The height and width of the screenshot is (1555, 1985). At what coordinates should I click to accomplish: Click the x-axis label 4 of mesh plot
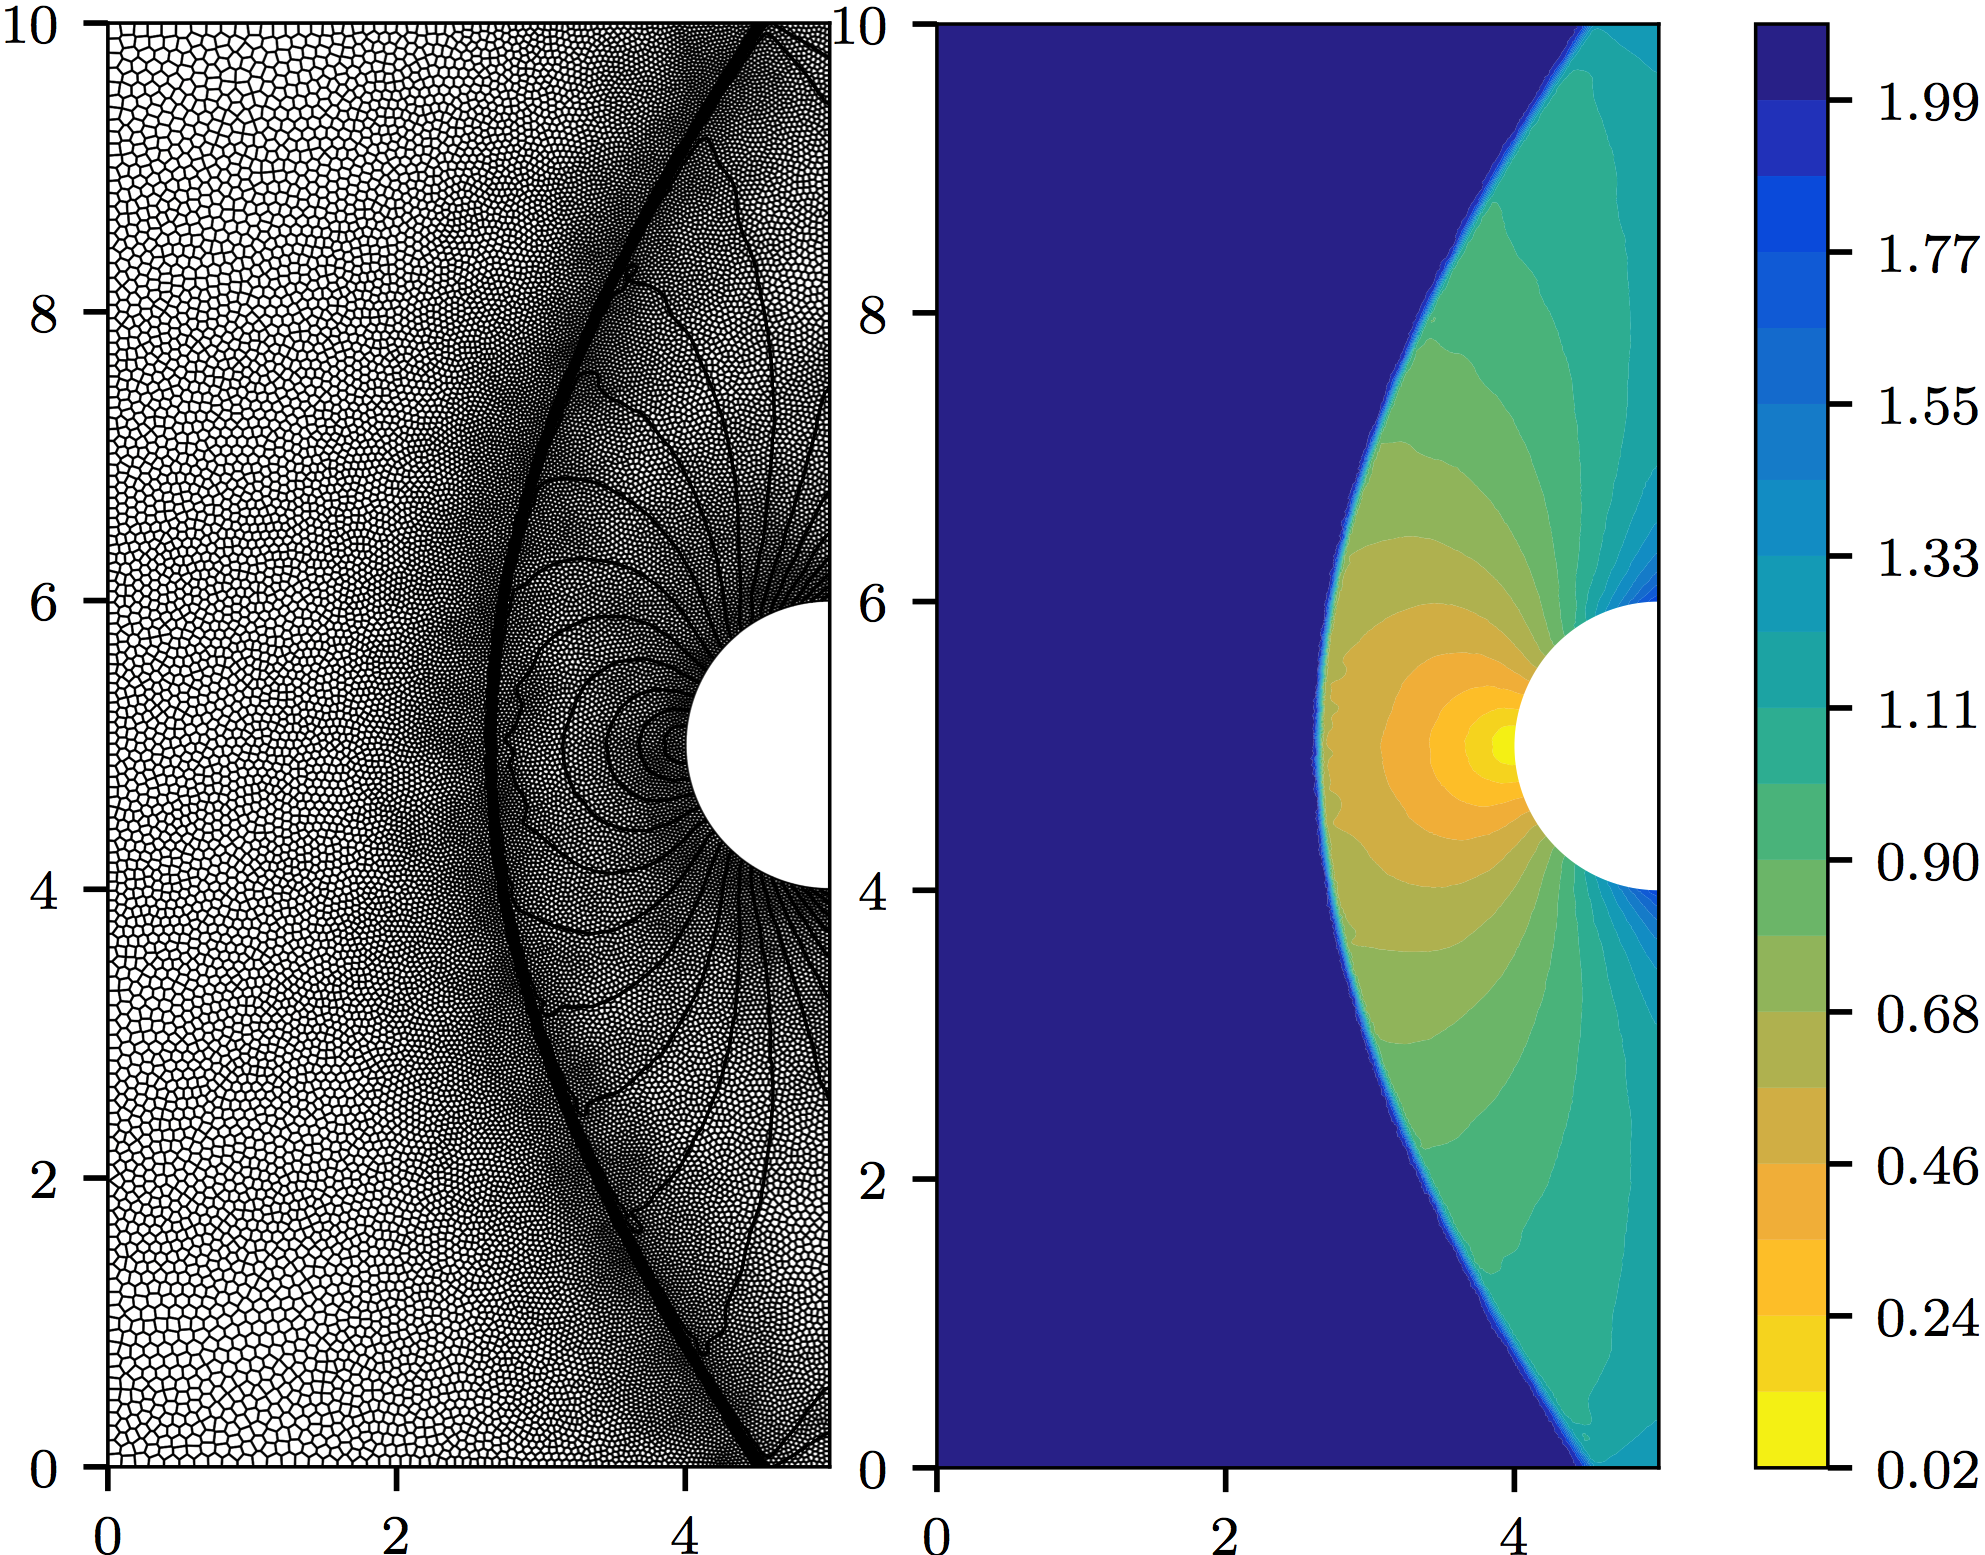pos(685,1535)
